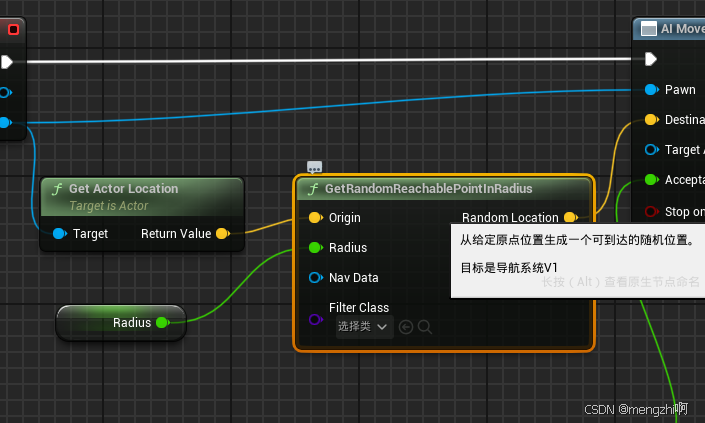Click the browse magnifier icon for Filter Class
The width and height of the screenshot is (705, 423).
pyautogui.click(x=425, y=327)
